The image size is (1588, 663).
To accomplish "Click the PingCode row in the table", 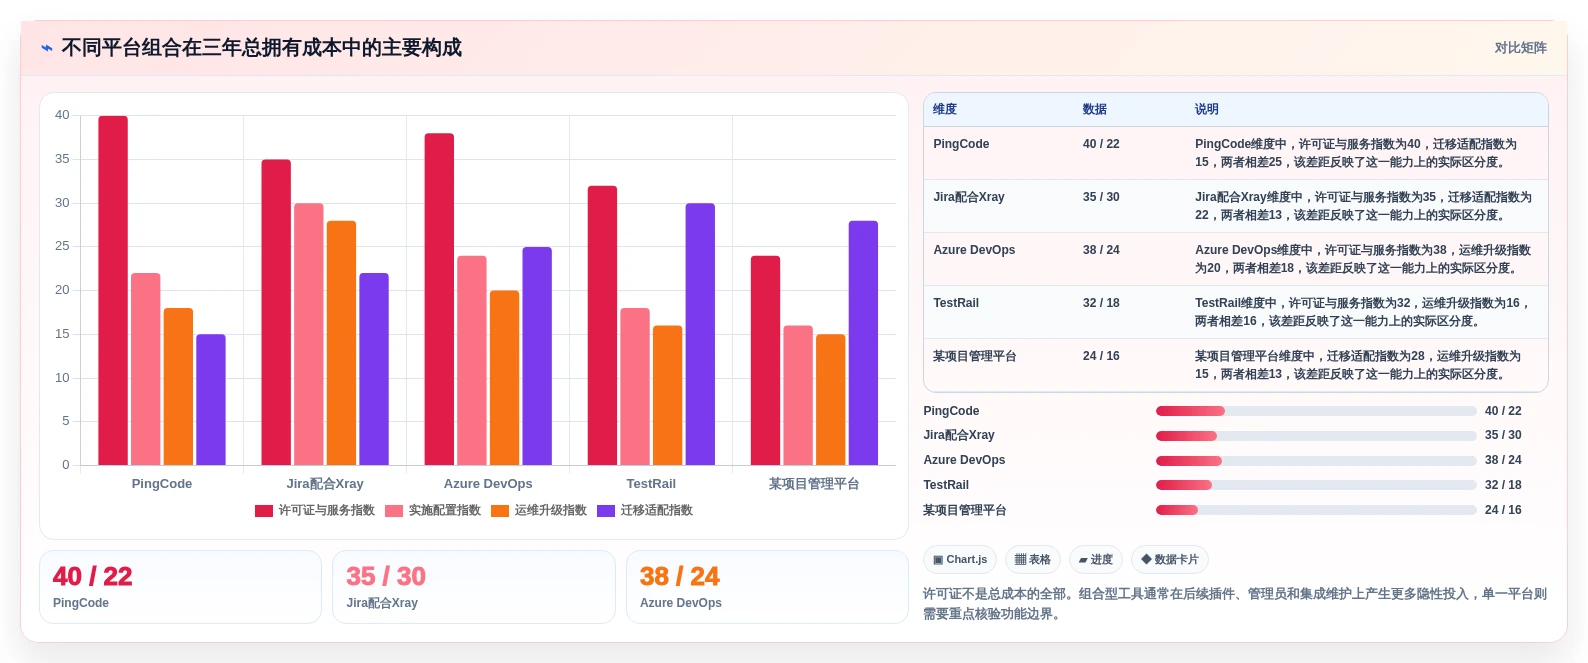I will click(1236, 153).
